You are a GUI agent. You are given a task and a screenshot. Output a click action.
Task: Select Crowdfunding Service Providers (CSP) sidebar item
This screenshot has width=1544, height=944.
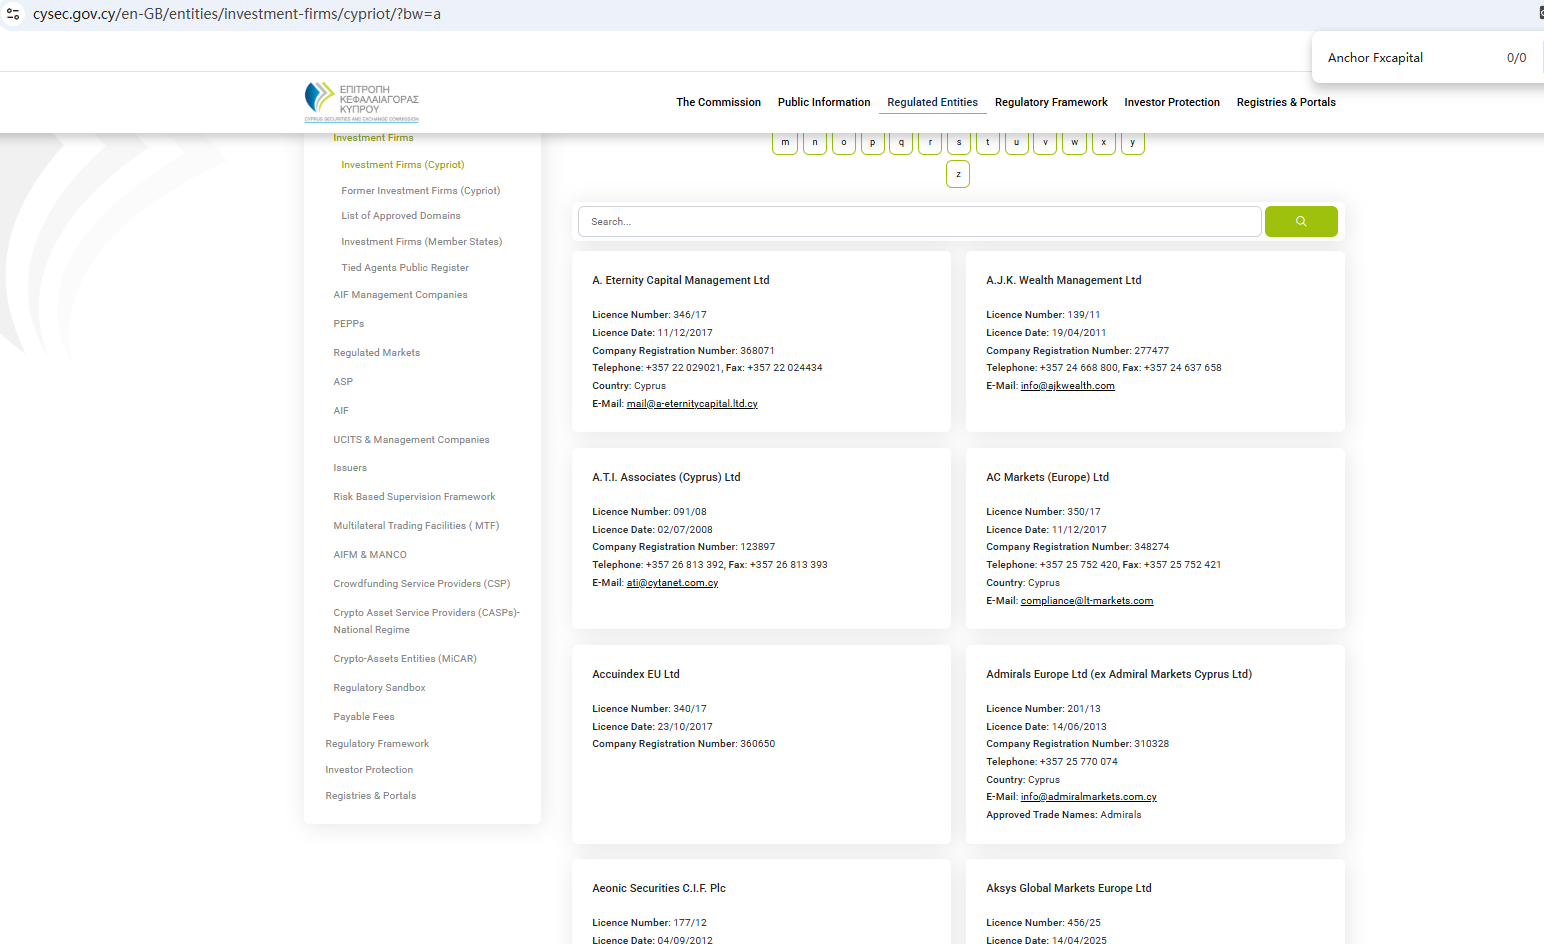pyautogui.click(x=421, y=584)
